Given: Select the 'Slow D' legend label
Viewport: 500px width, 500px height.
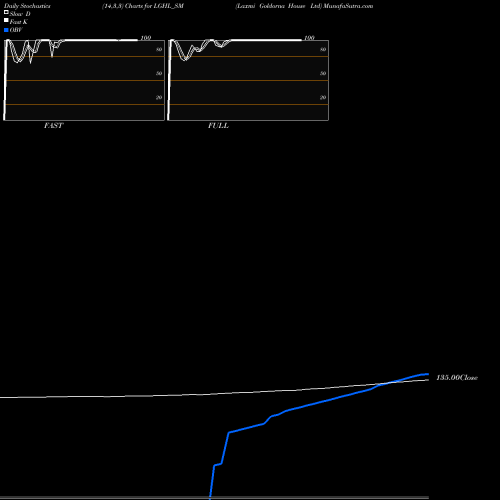Looking at the screenshot, I should (20, 14).
